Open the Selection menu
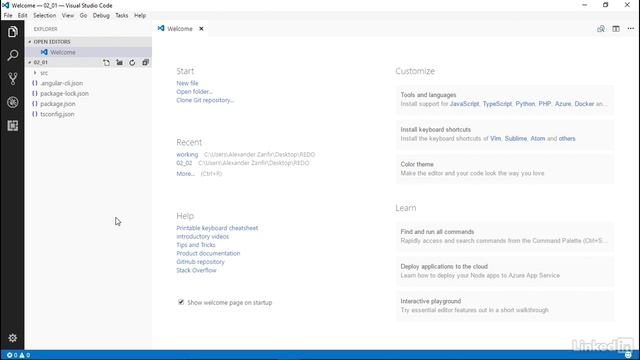The image size is (640, 360). tap(44, 16)
